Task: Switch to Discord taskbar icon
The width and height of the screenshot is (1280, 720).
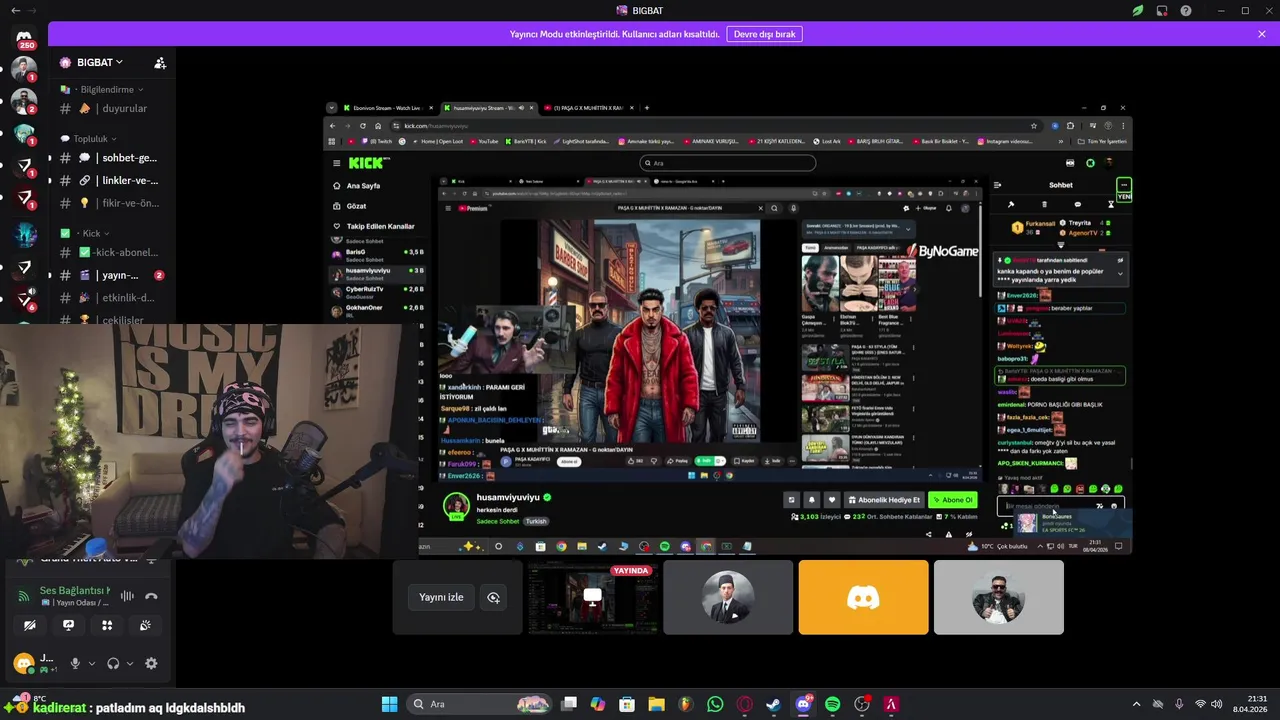Action: pyautogui.click(x=803, y=704)
